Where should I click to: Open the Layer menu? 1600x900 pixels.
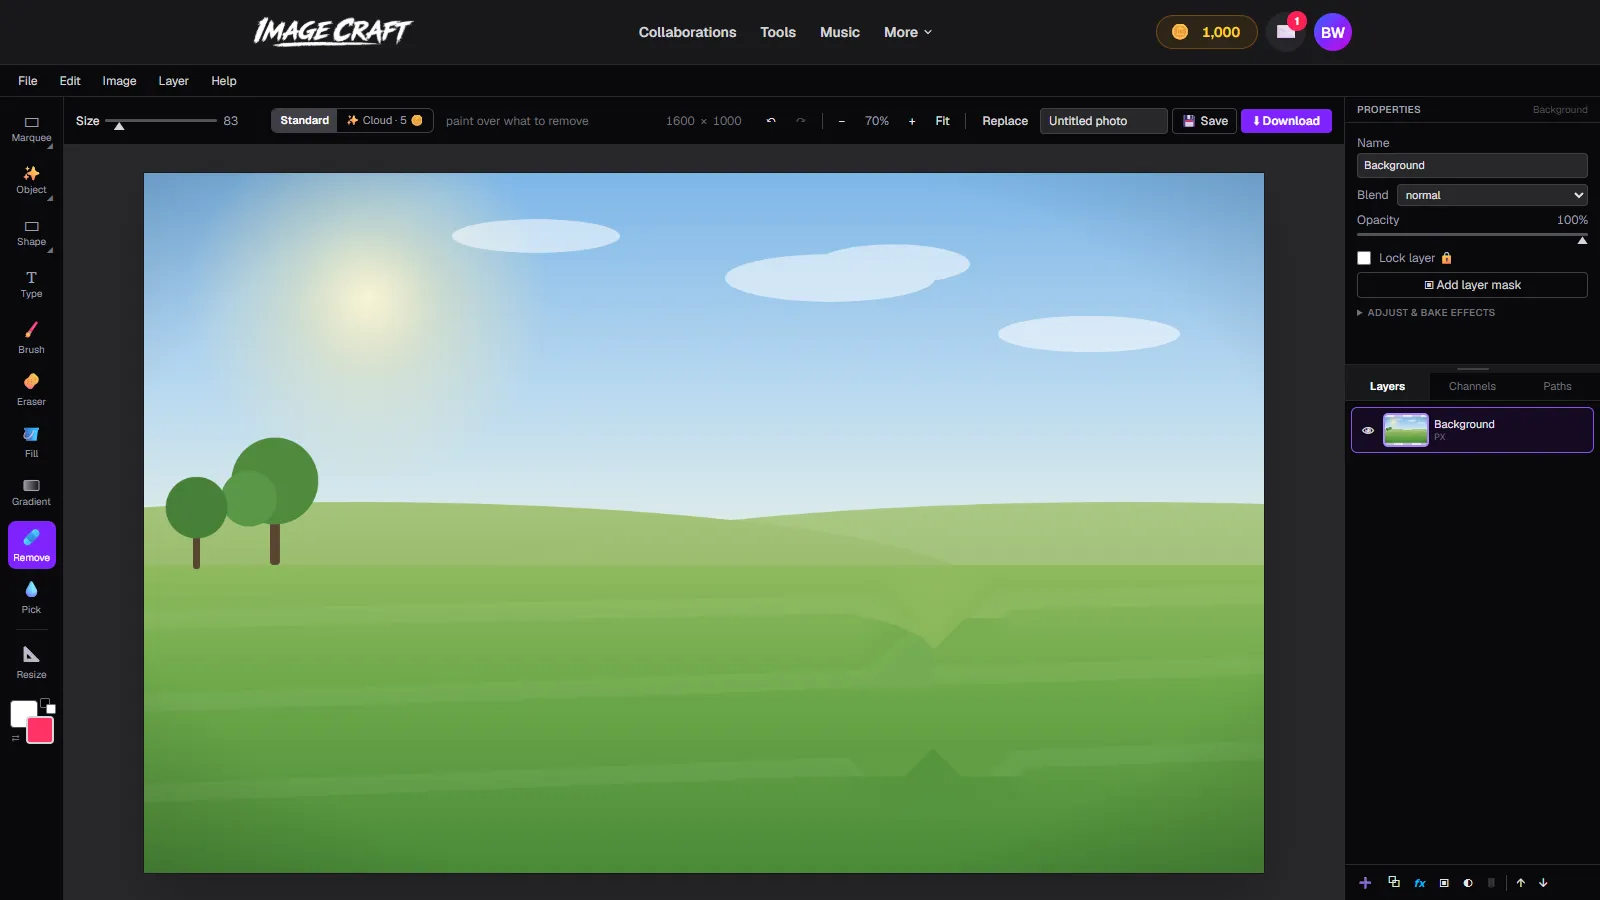pyautogui.click(x=173, y=81)
